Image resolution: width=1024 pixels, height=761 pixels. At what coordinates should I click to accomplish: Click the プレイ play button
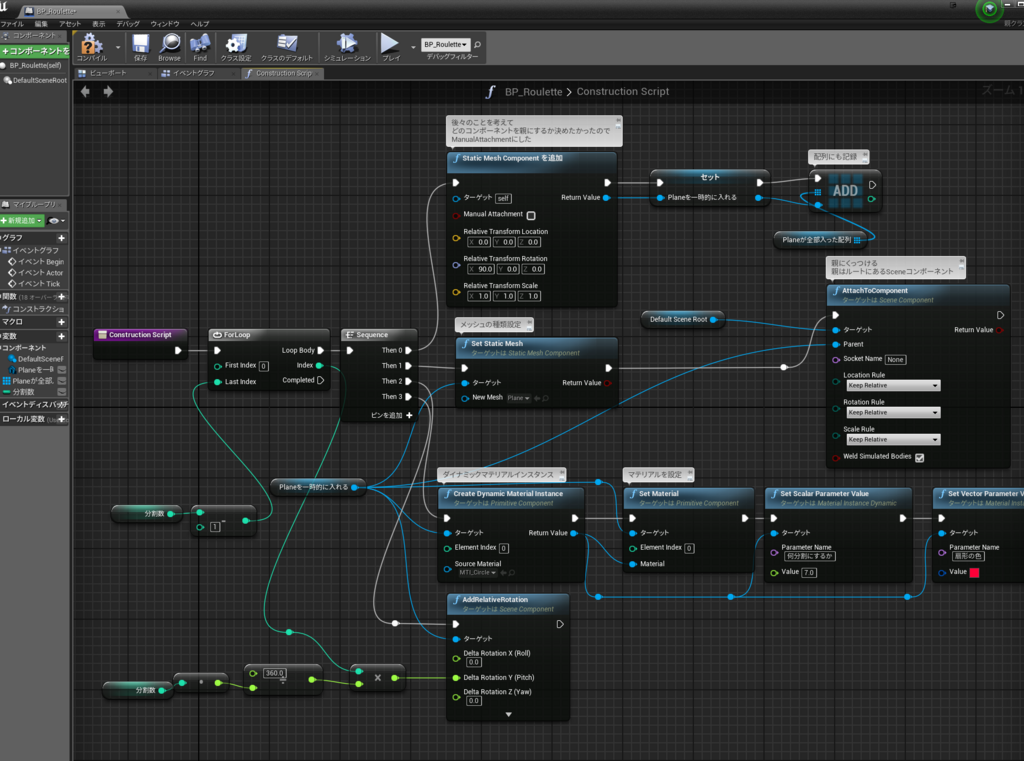(391, 48)
